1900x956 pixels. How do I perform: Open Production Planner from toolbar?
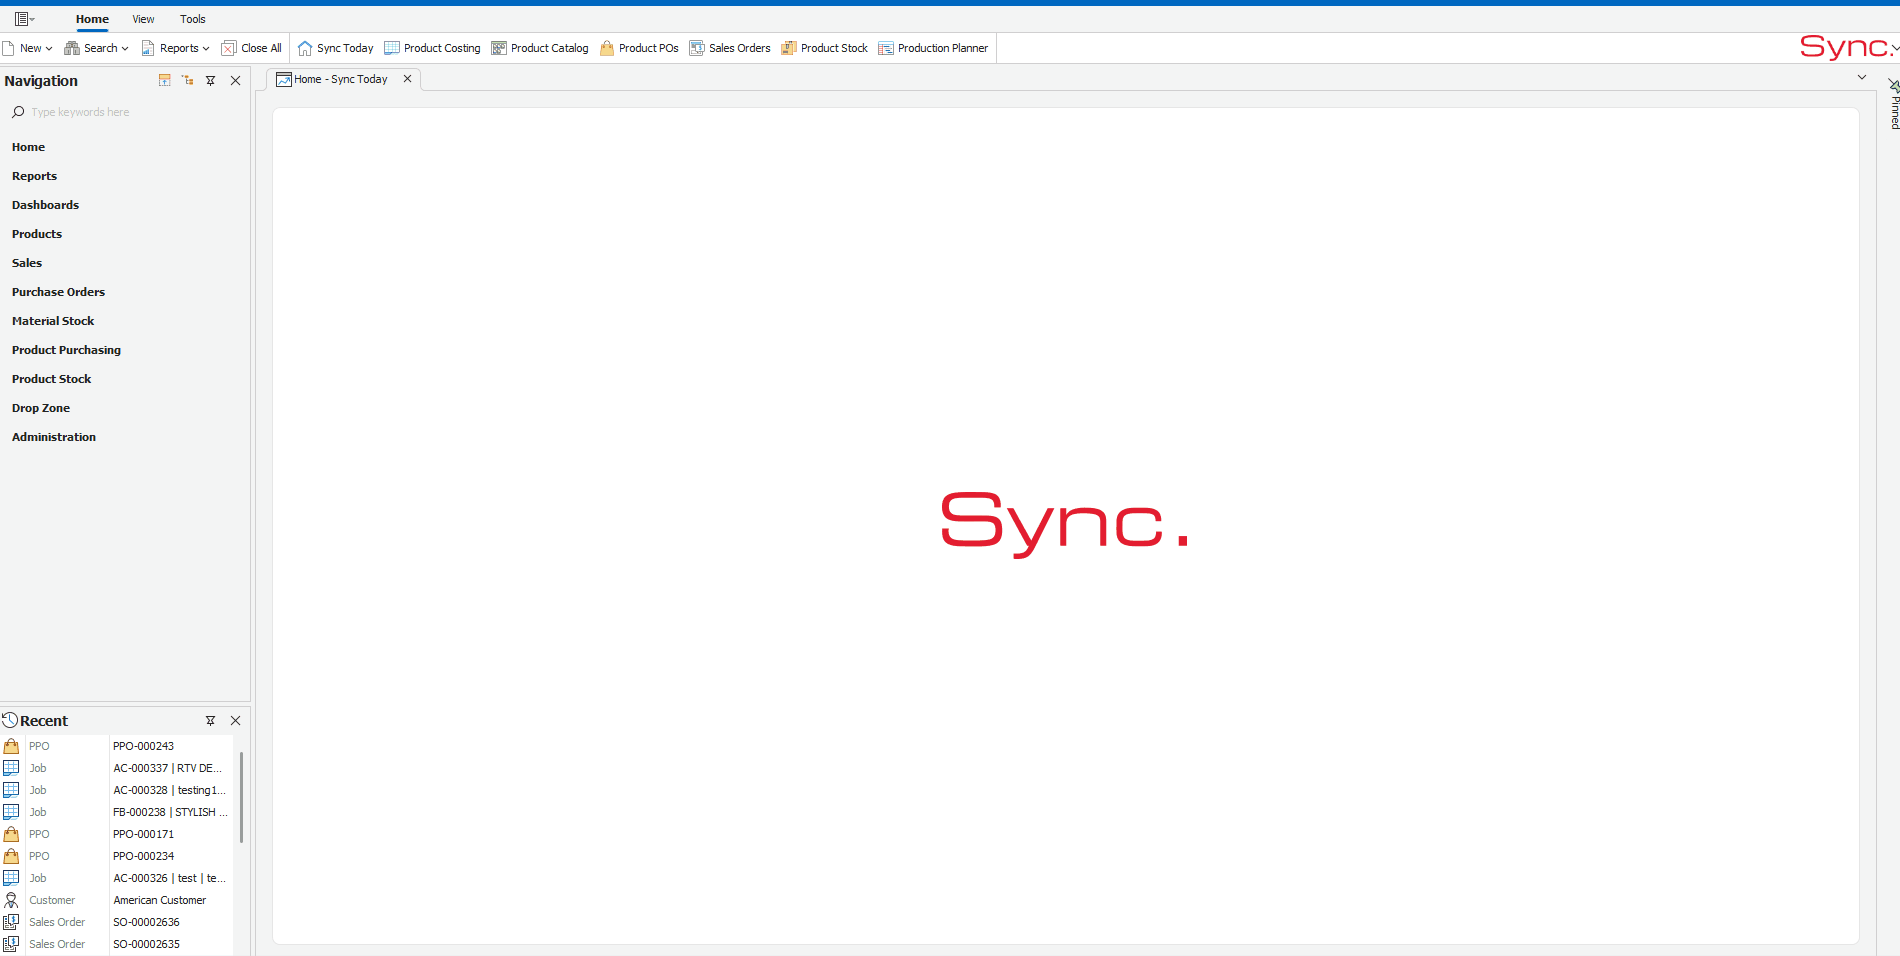point(933,48)
